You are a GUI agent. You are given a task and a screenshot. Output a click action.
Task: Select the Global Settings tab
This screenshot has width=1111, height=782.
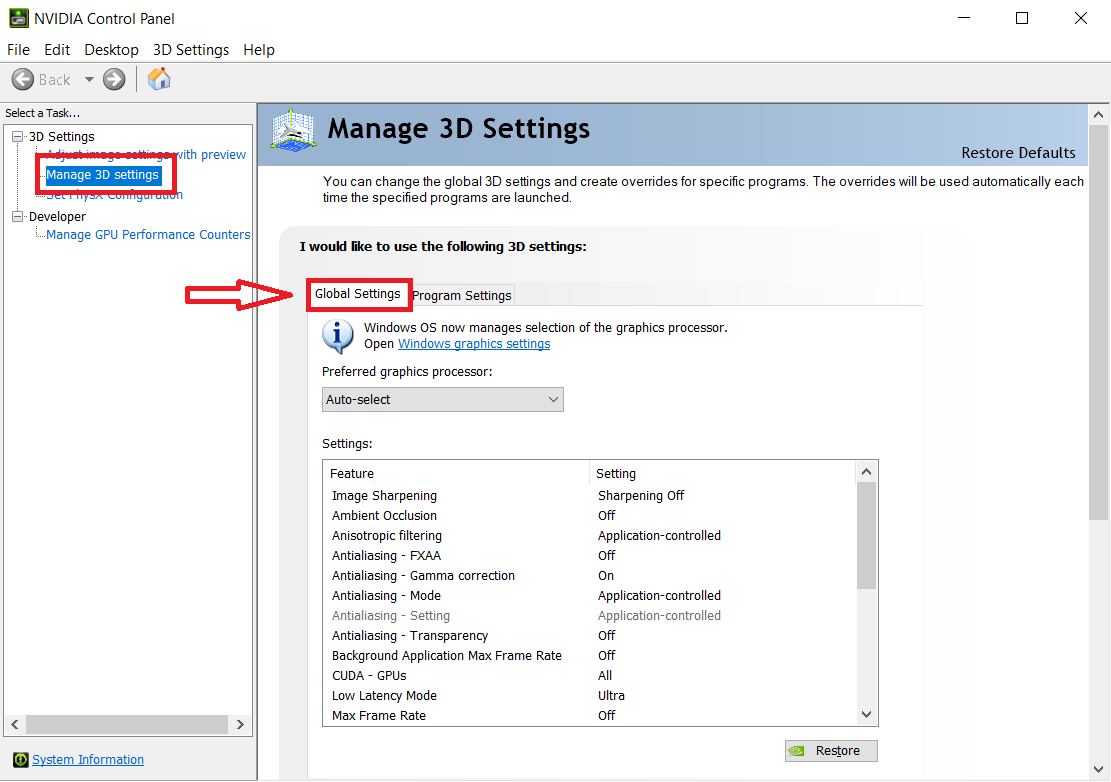click(x=357, y=294)
